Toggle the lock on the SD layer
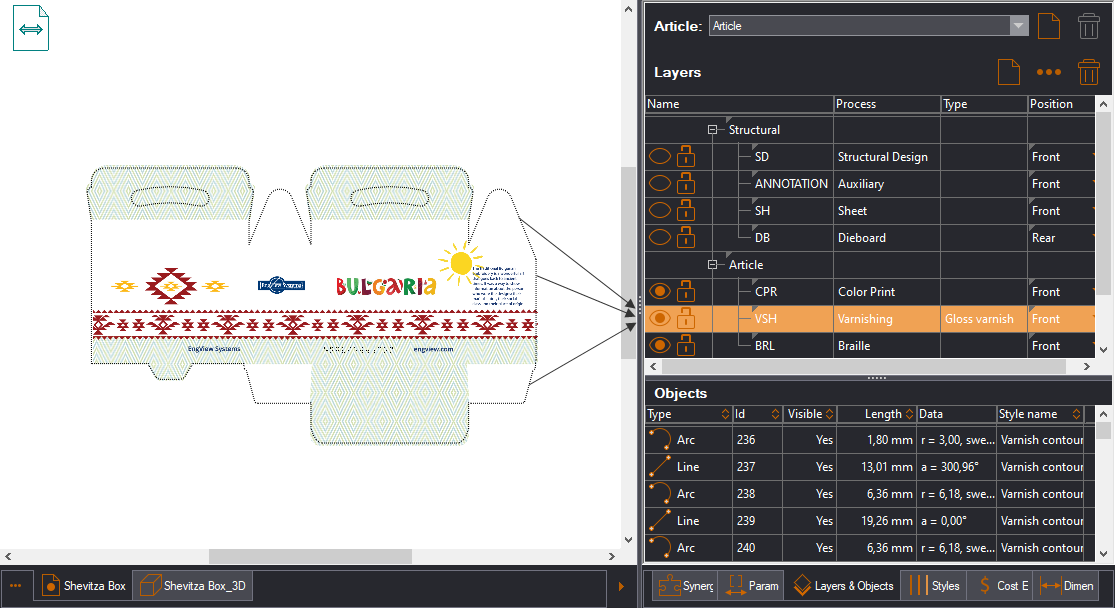 687,157
